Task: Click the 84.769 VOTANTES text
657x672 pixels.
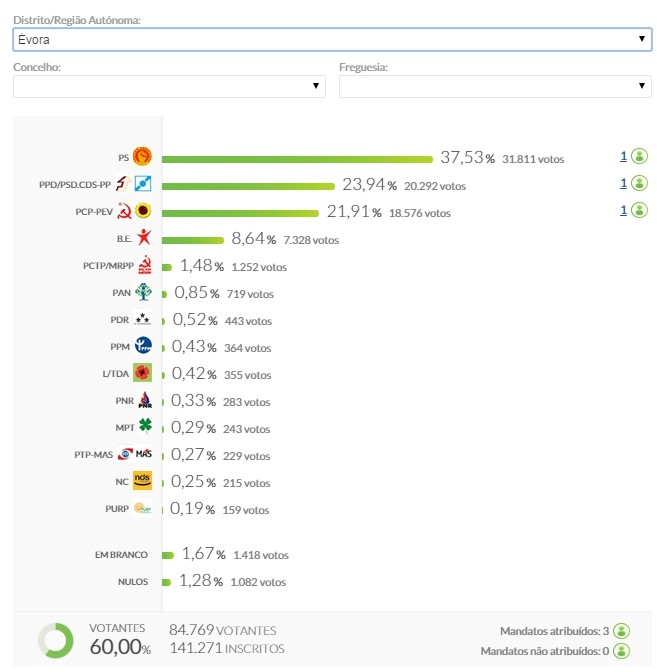Action: pos(222,630)
